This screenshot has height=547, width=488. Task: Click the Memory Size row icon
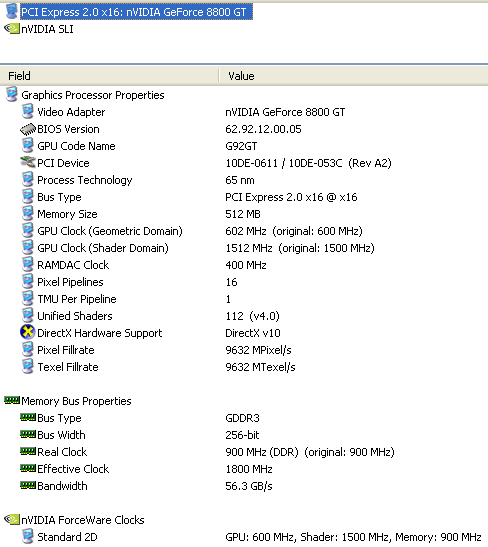pos(28,213)
